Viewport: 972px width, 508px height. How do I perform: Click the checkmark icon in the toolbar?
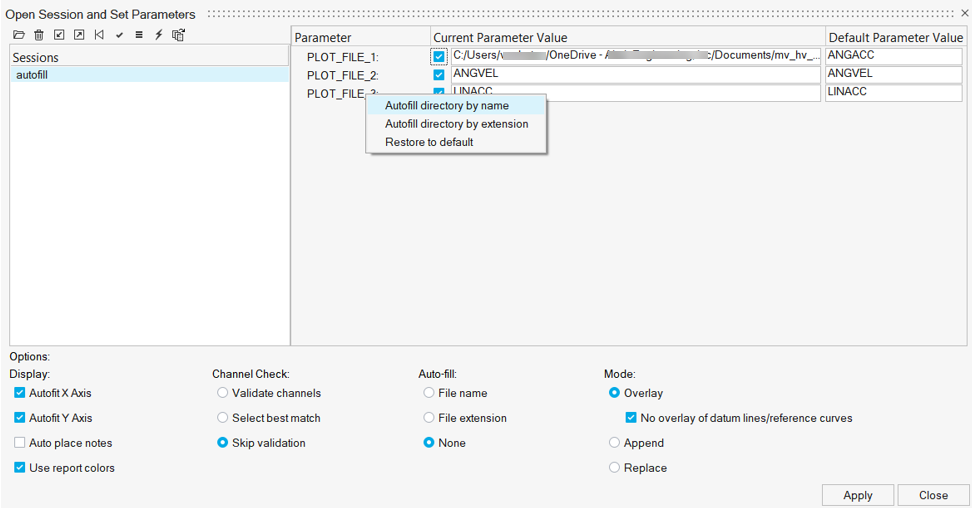119,35
